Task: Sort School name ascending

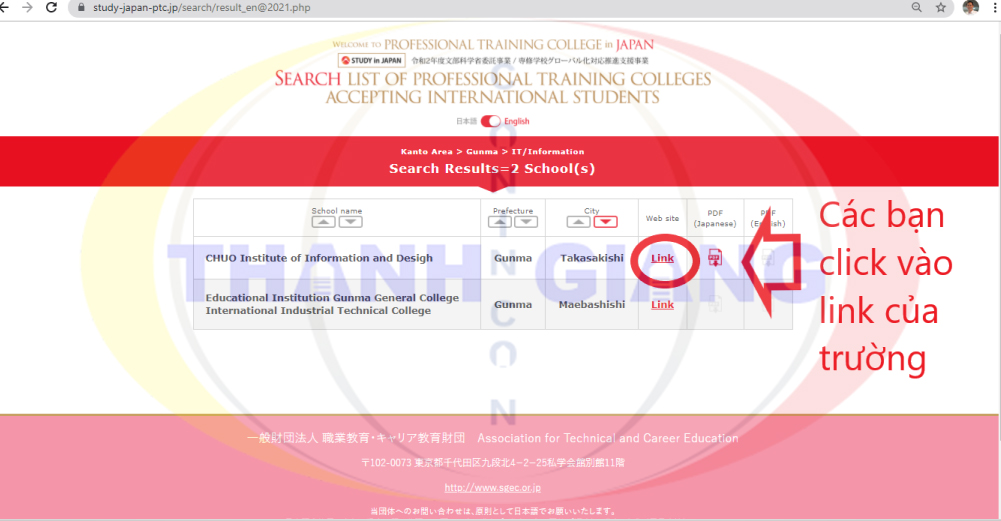Action: (324, 222)
